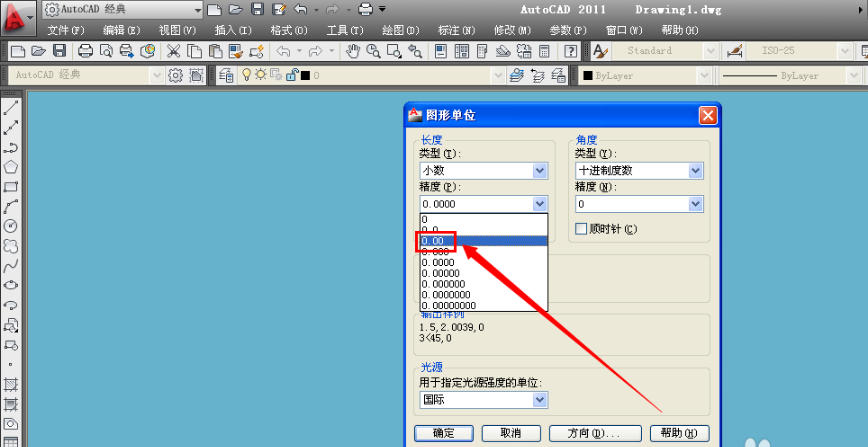Select the Hatch tool
Viewport: 868px width, 447px height.
point(11,384)
